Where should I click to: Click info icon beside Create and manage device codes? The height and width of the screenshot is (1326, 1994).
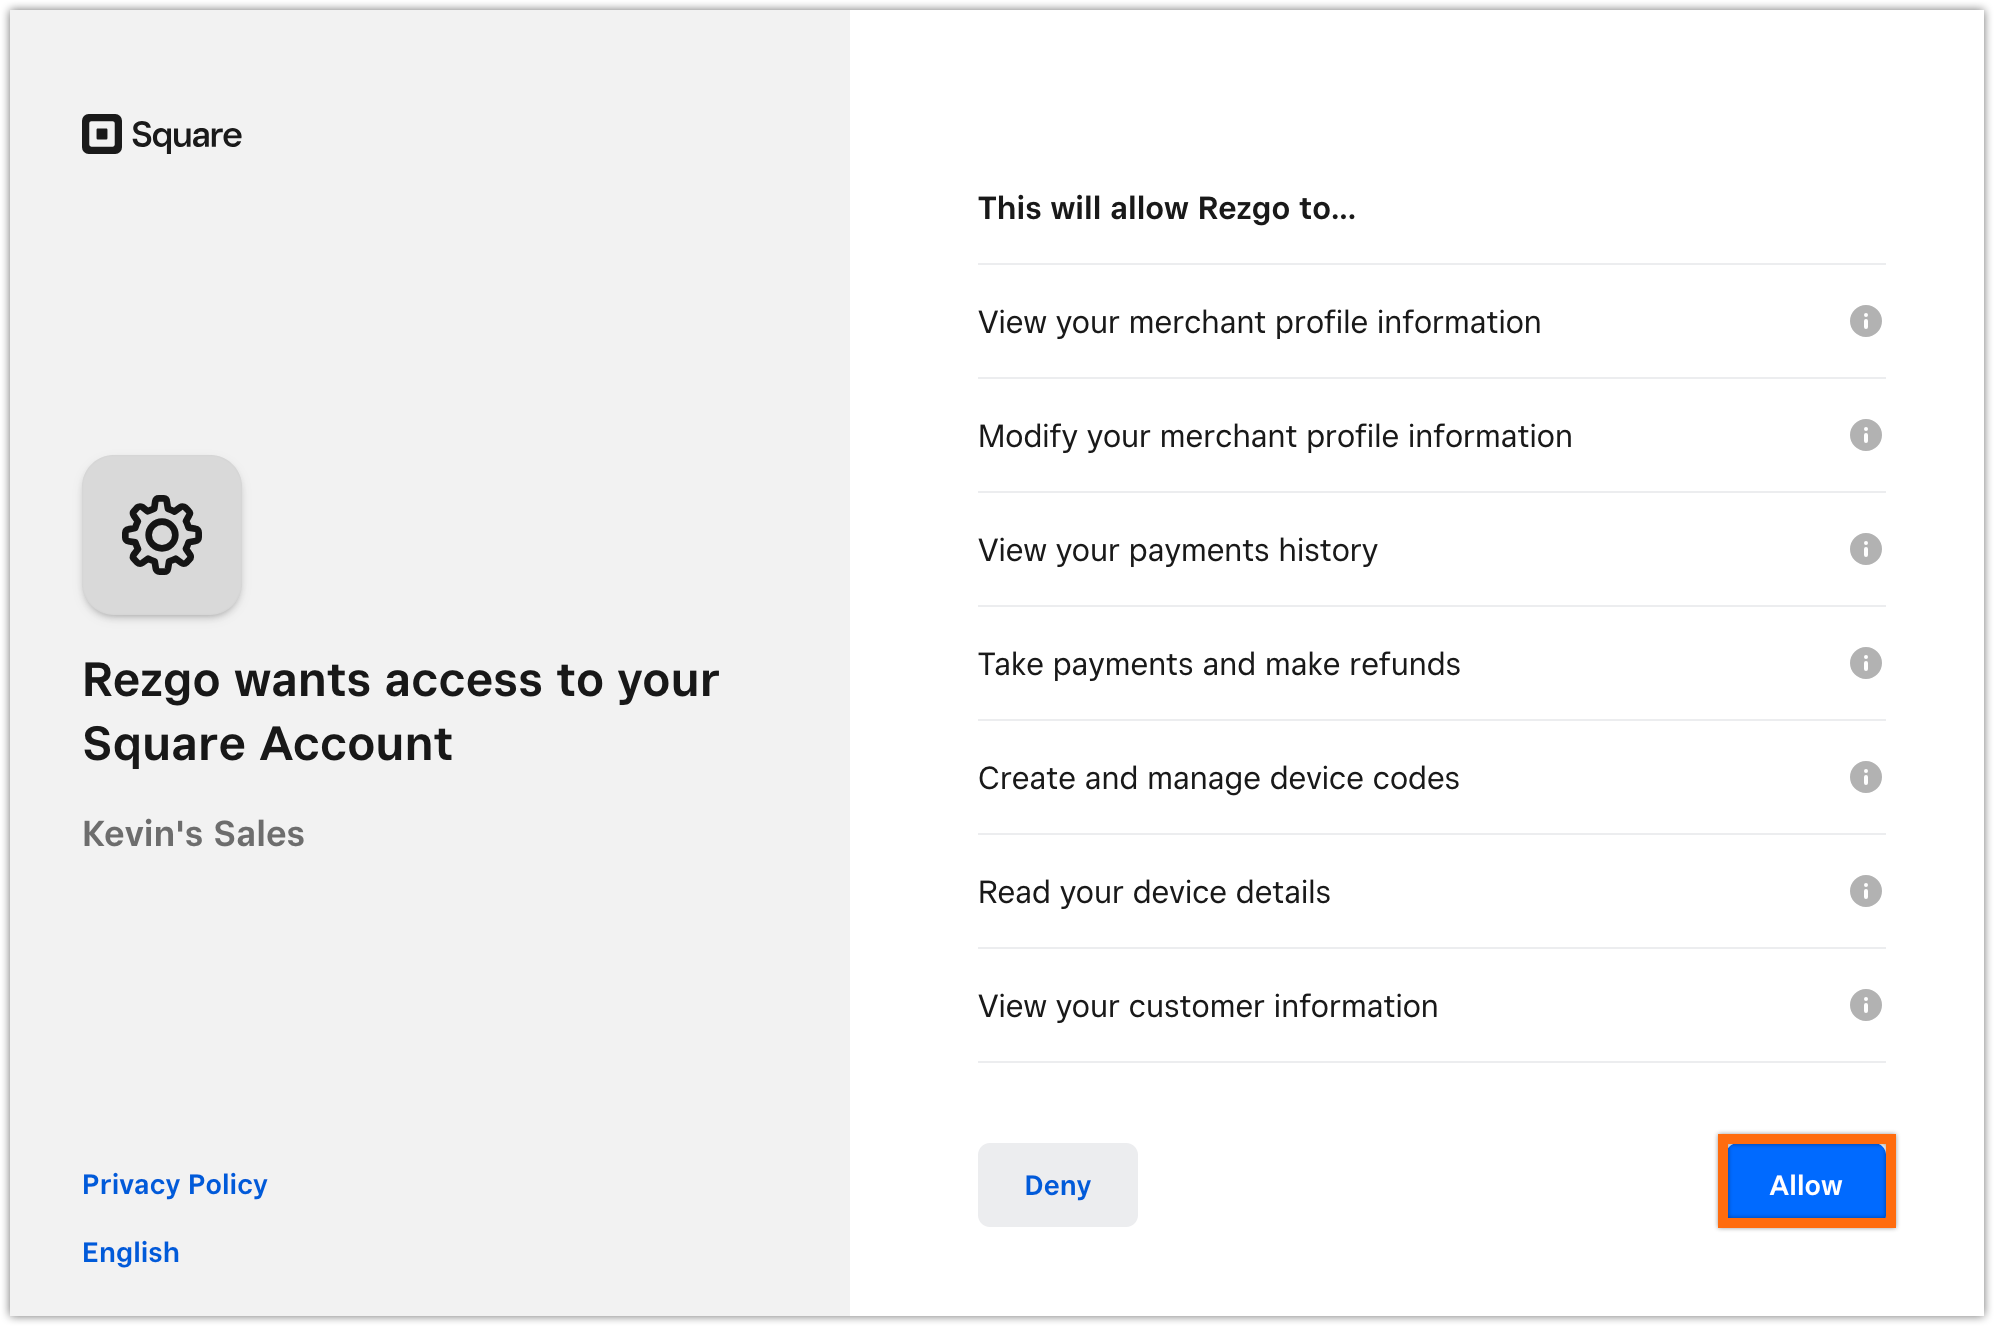pos(1865,777)
